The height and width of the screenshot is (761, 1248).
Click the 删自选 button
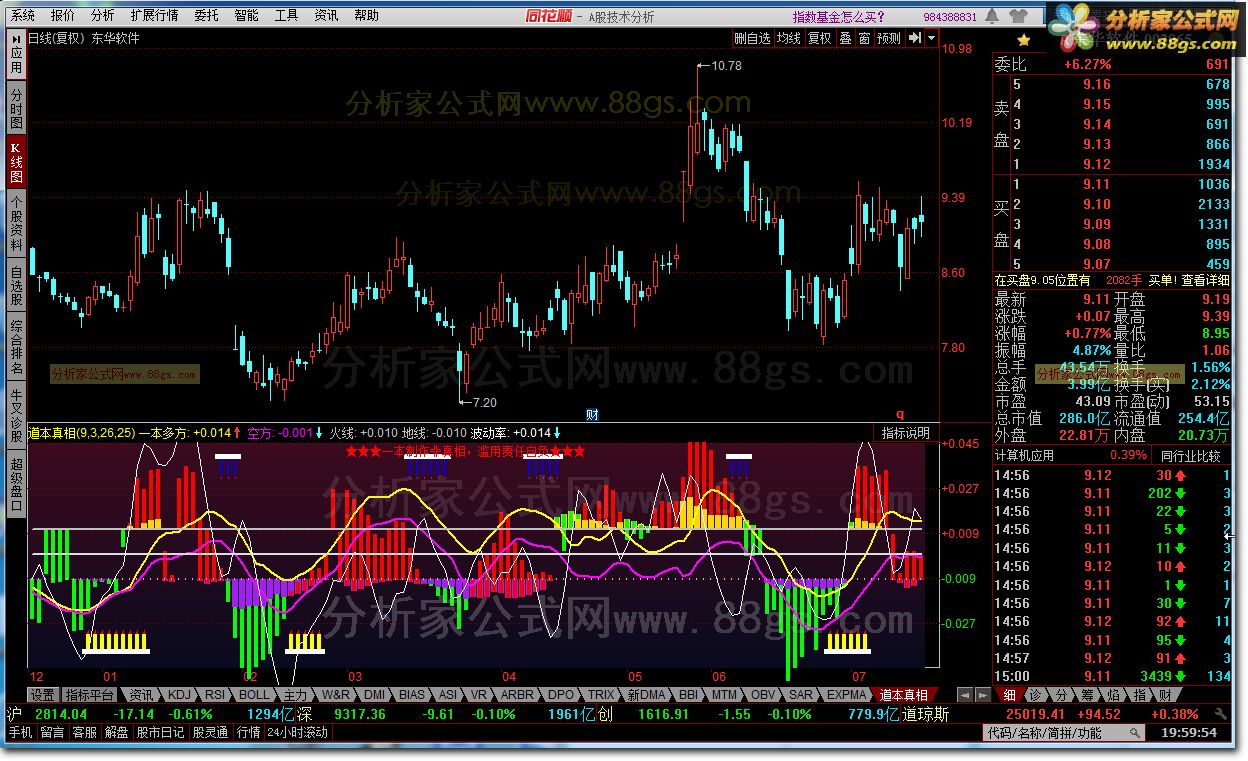coord(752,38)
